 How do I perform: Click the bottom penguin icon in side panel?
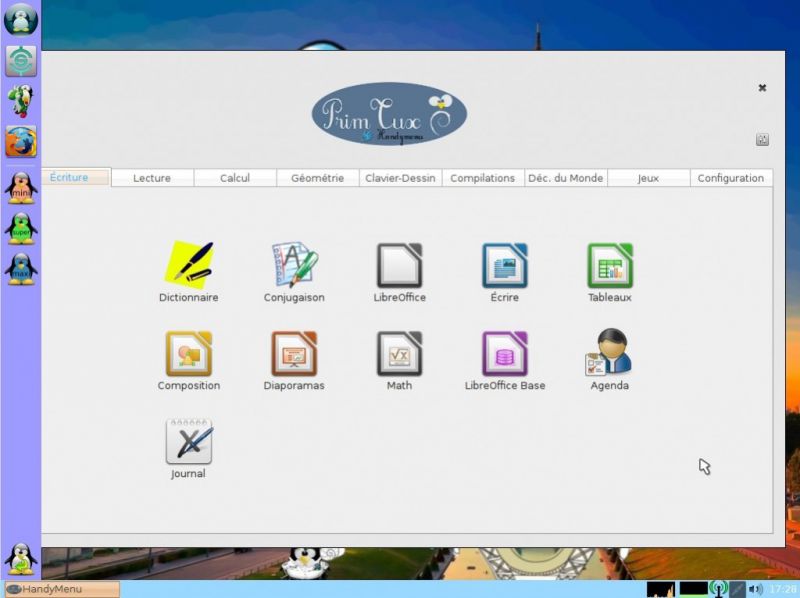pyautogui.click(x=21, y=559)
